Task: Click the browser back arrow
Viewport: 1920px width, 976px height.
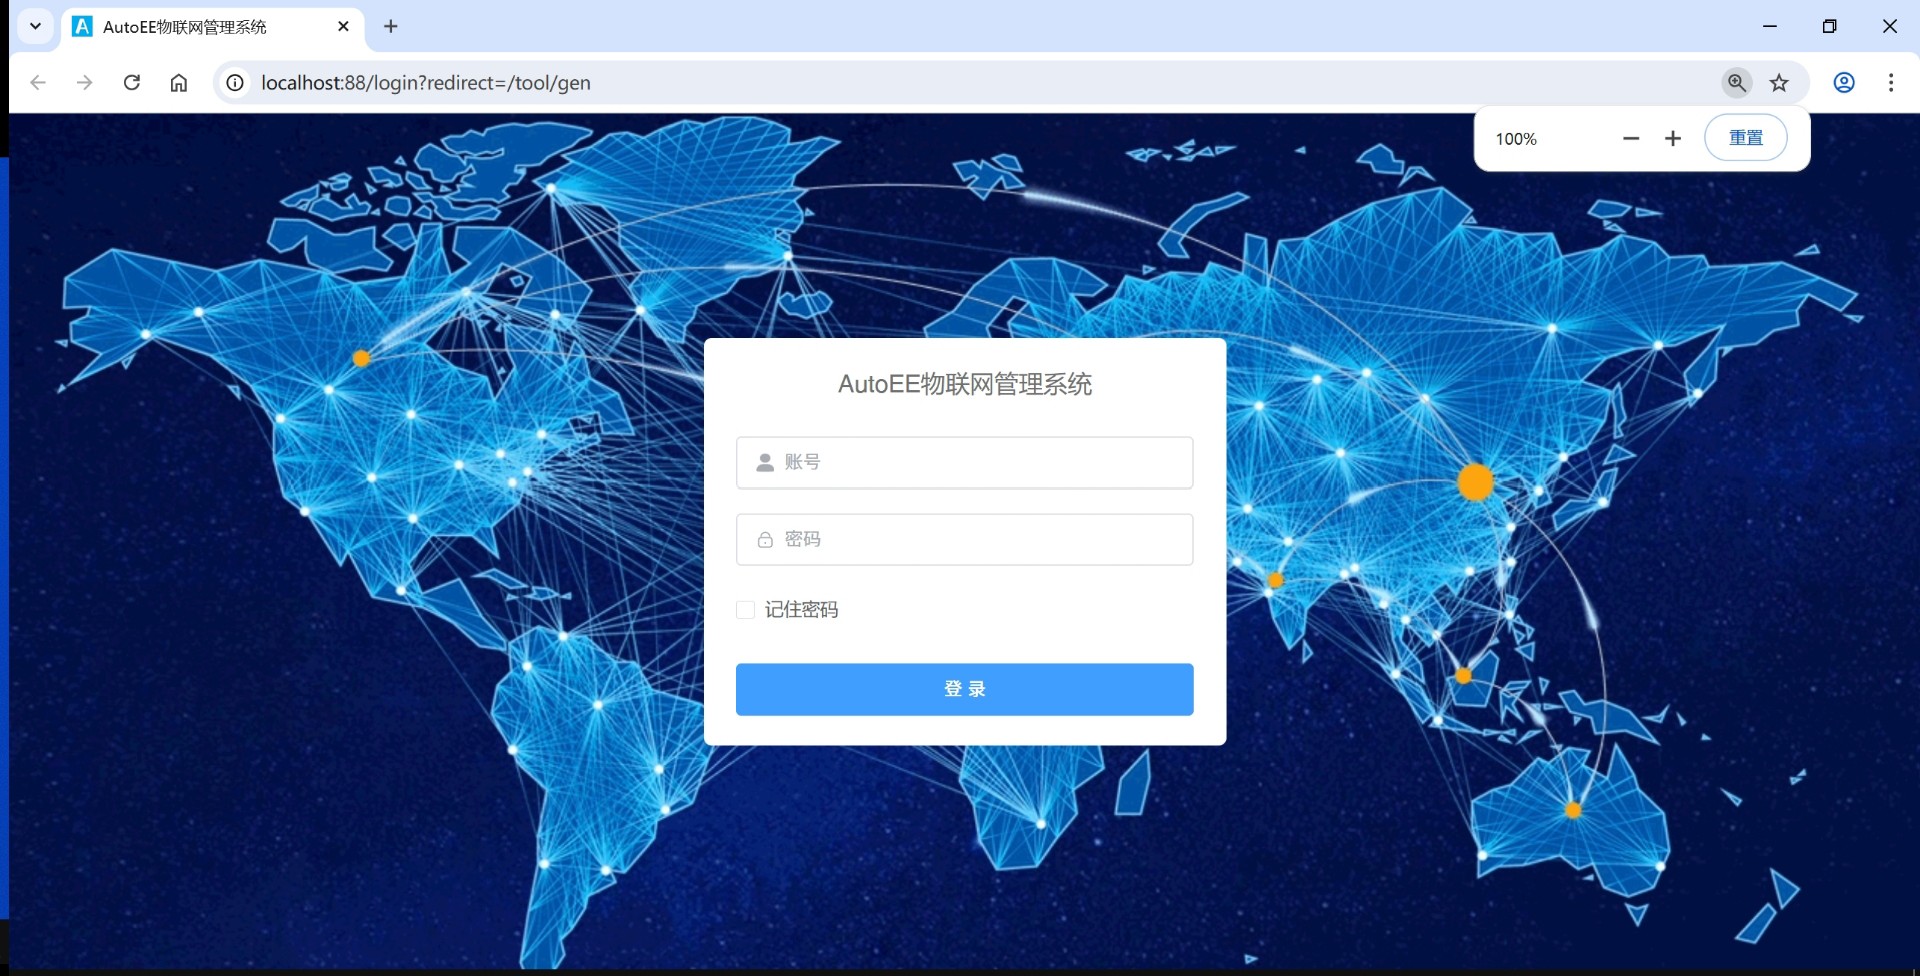Action: 38,83
